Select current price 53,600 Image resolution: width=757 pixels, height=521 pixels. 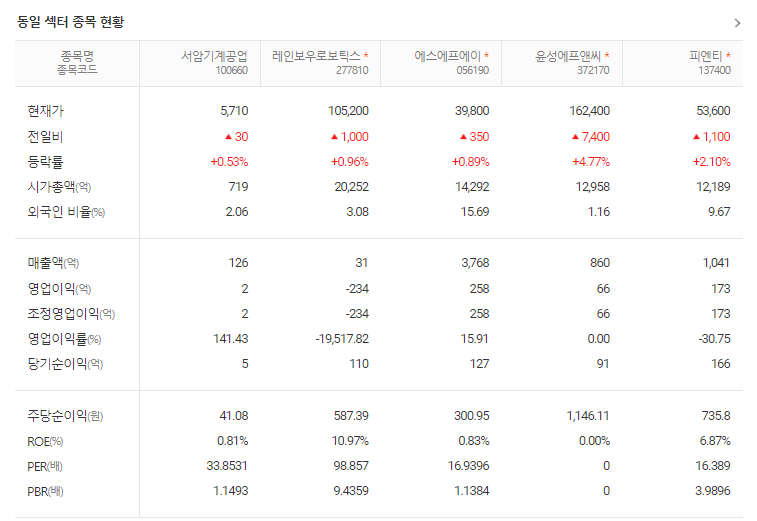coord(713,111)
